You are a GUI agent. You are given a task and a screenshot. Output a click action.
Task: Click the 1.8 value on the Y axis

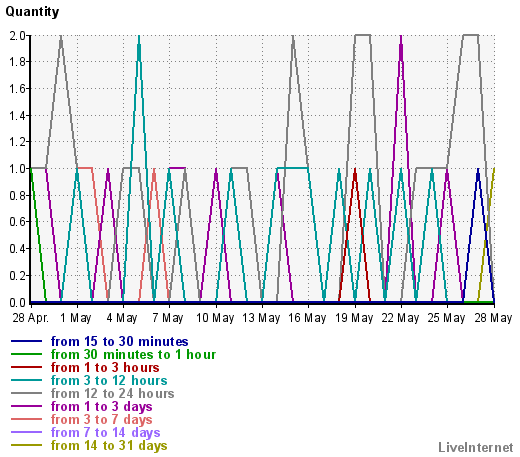click(x=17, y=62)
